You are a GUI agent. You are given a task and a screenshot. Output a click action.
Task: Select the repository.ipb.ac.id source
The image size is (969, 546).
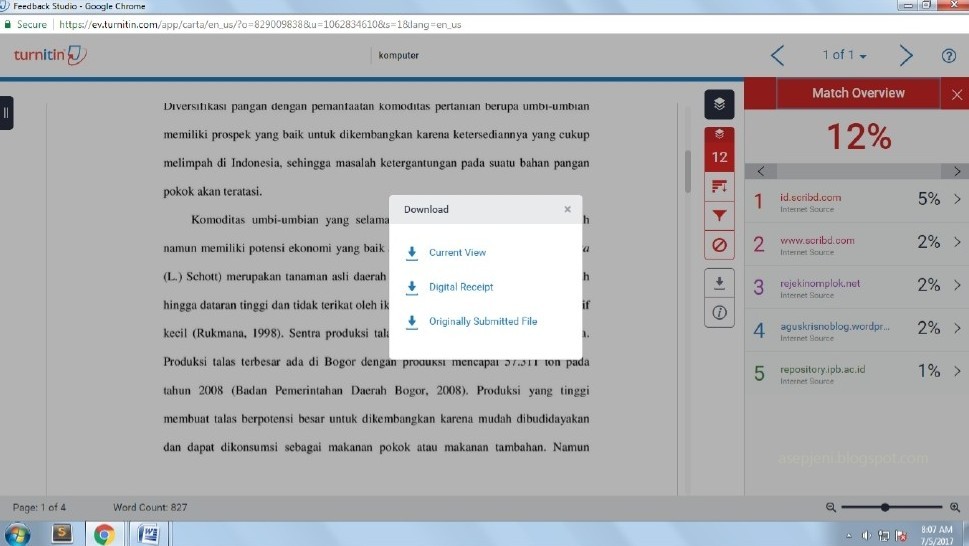coord(823,369)
